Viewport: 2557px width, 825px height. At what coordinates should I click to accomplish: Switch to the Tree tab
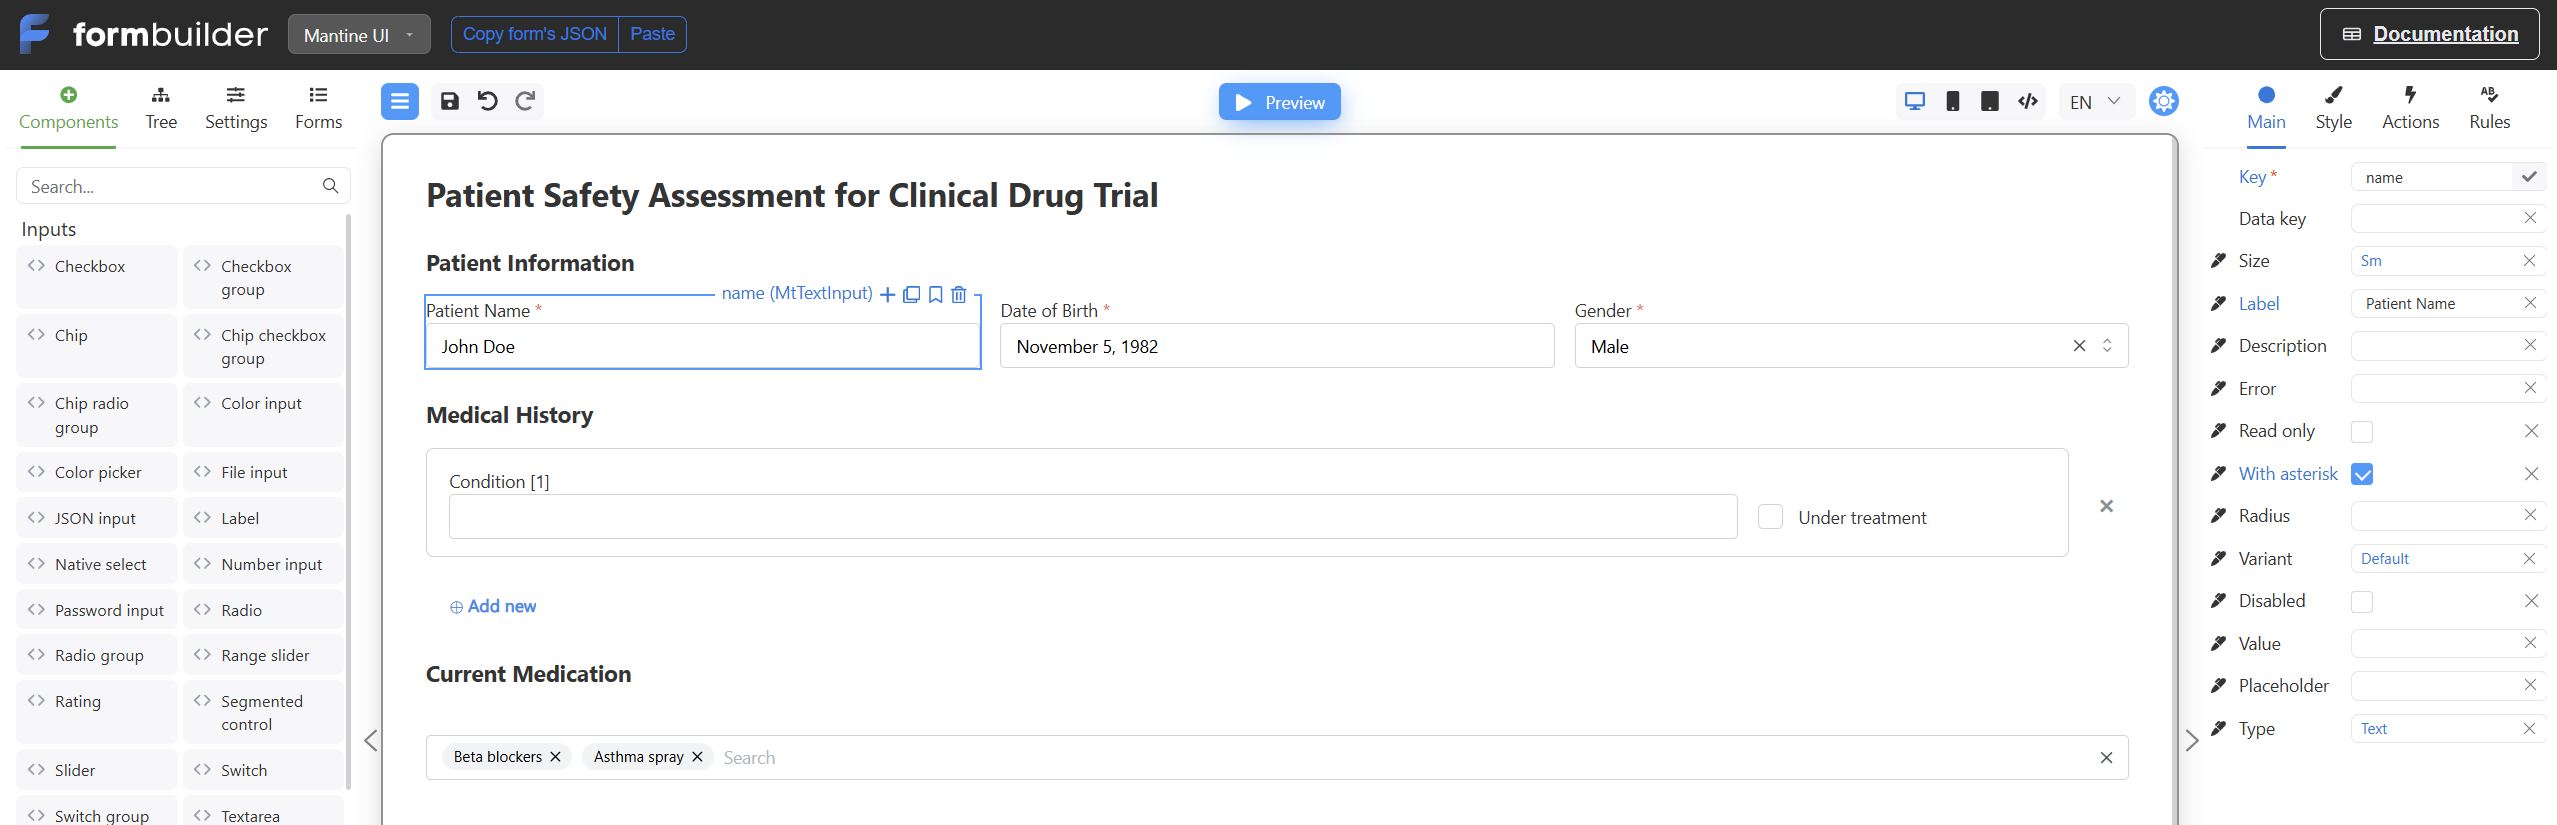click(x=161, y=109)
